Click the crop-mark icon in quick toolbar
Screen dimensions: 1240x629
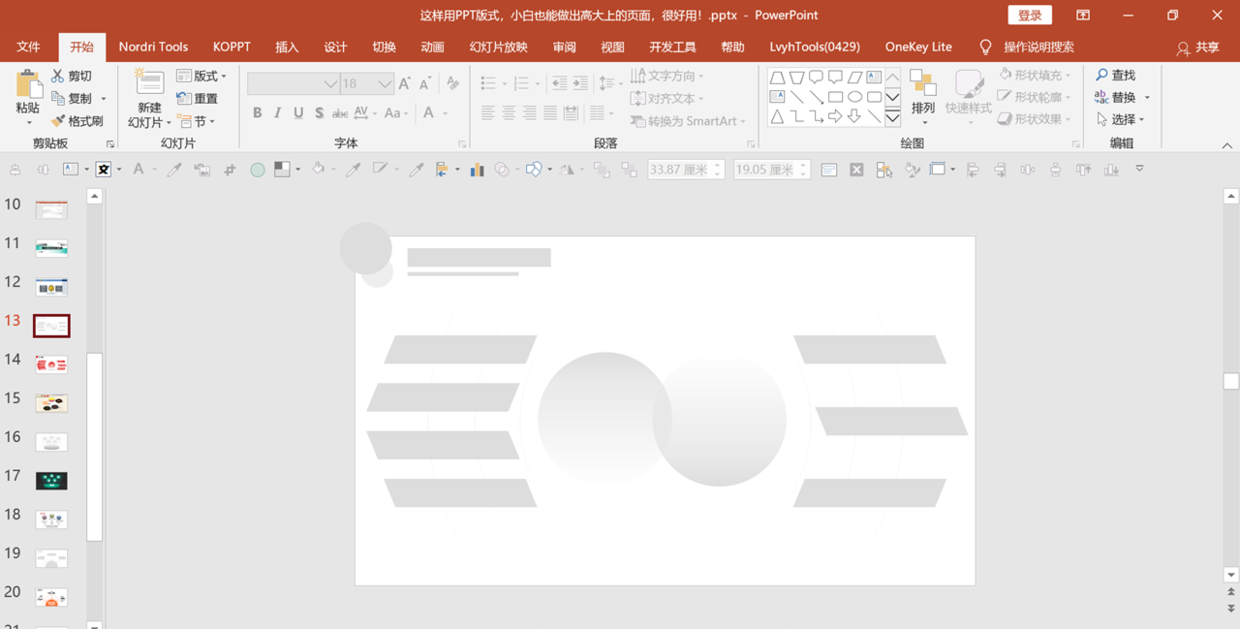click(x=229, y=170)
